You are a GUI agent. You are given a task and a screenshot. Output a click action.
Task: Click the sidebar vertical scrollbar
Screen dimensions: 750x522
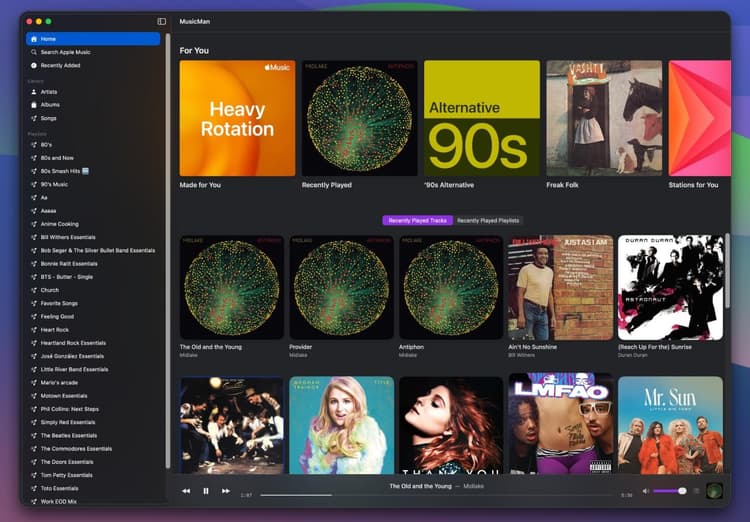coord(168,250)
